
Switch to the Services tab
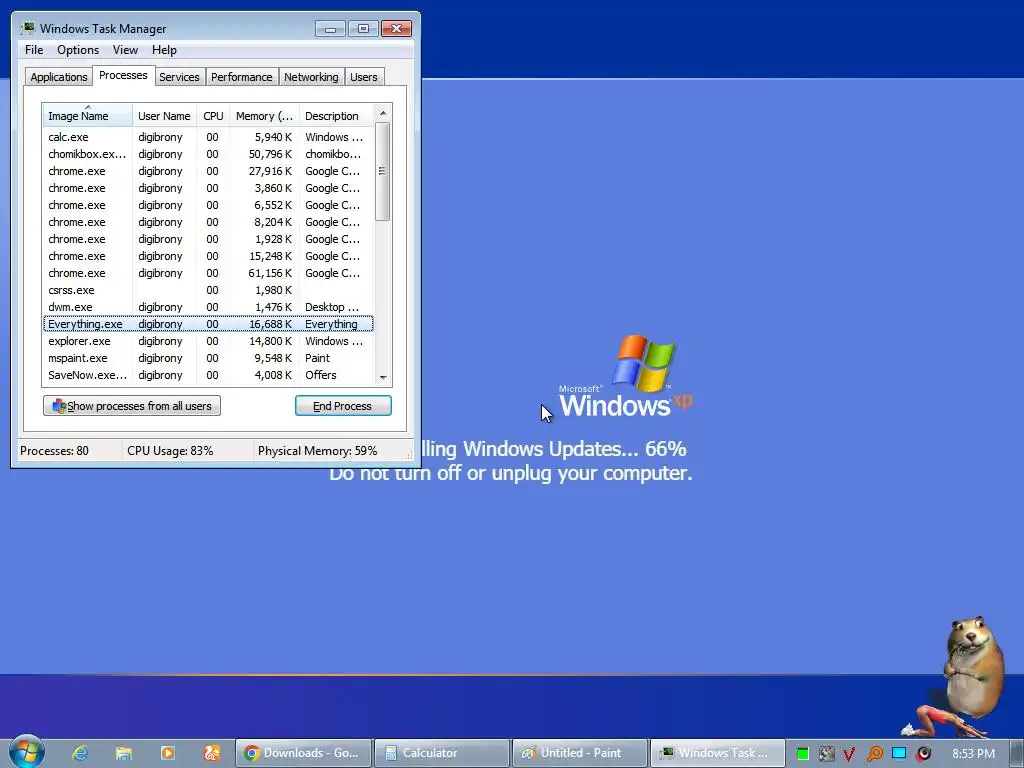tap(179, 77)
